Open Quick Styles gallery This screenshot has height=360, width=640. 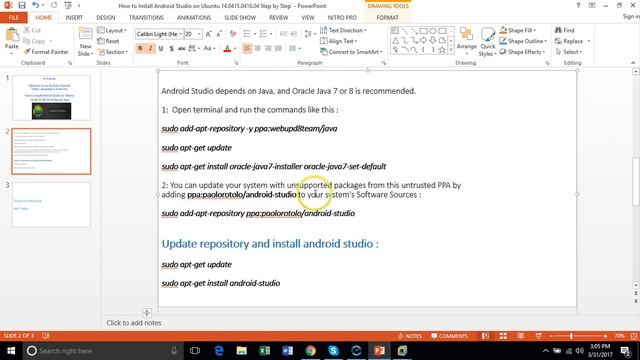[487, 42]
